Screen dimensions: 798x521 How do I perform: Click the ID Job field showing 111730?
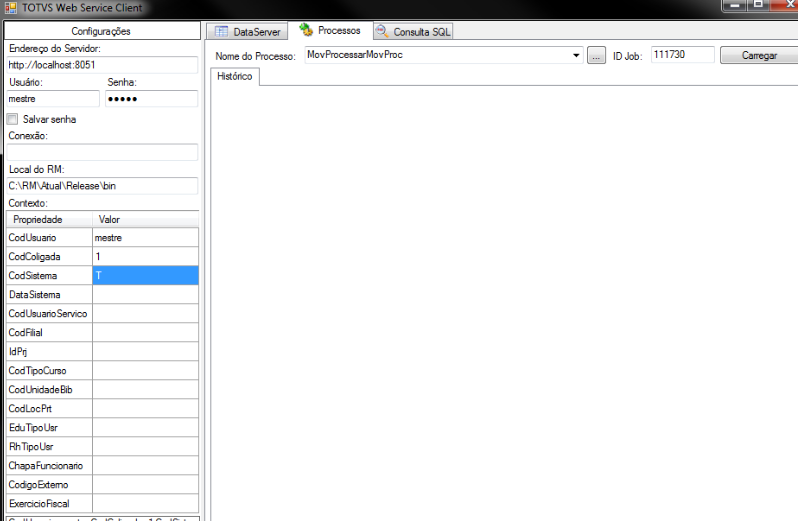(x=682, y=54)
